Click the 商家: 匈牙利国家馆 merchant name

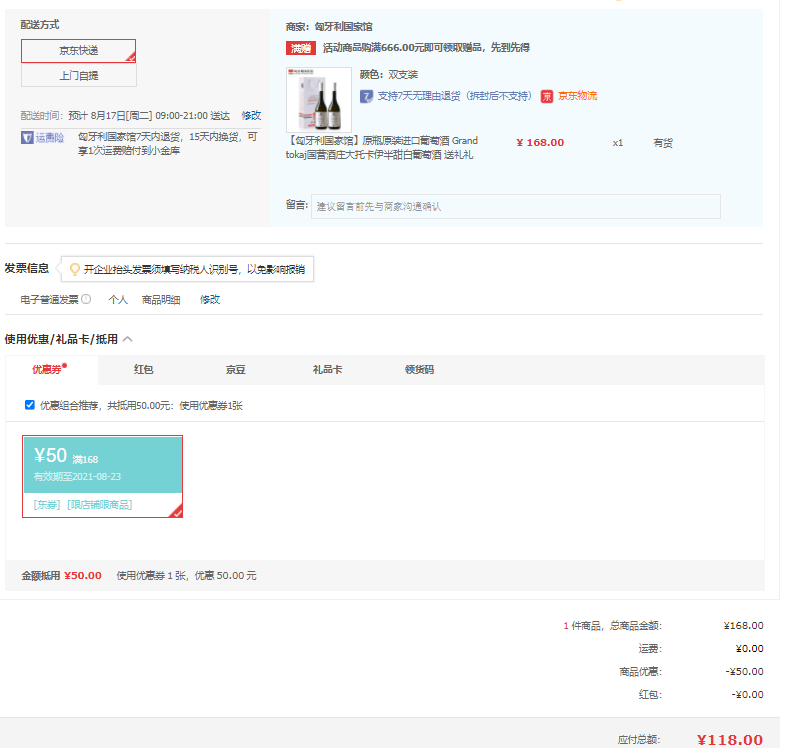329,26
